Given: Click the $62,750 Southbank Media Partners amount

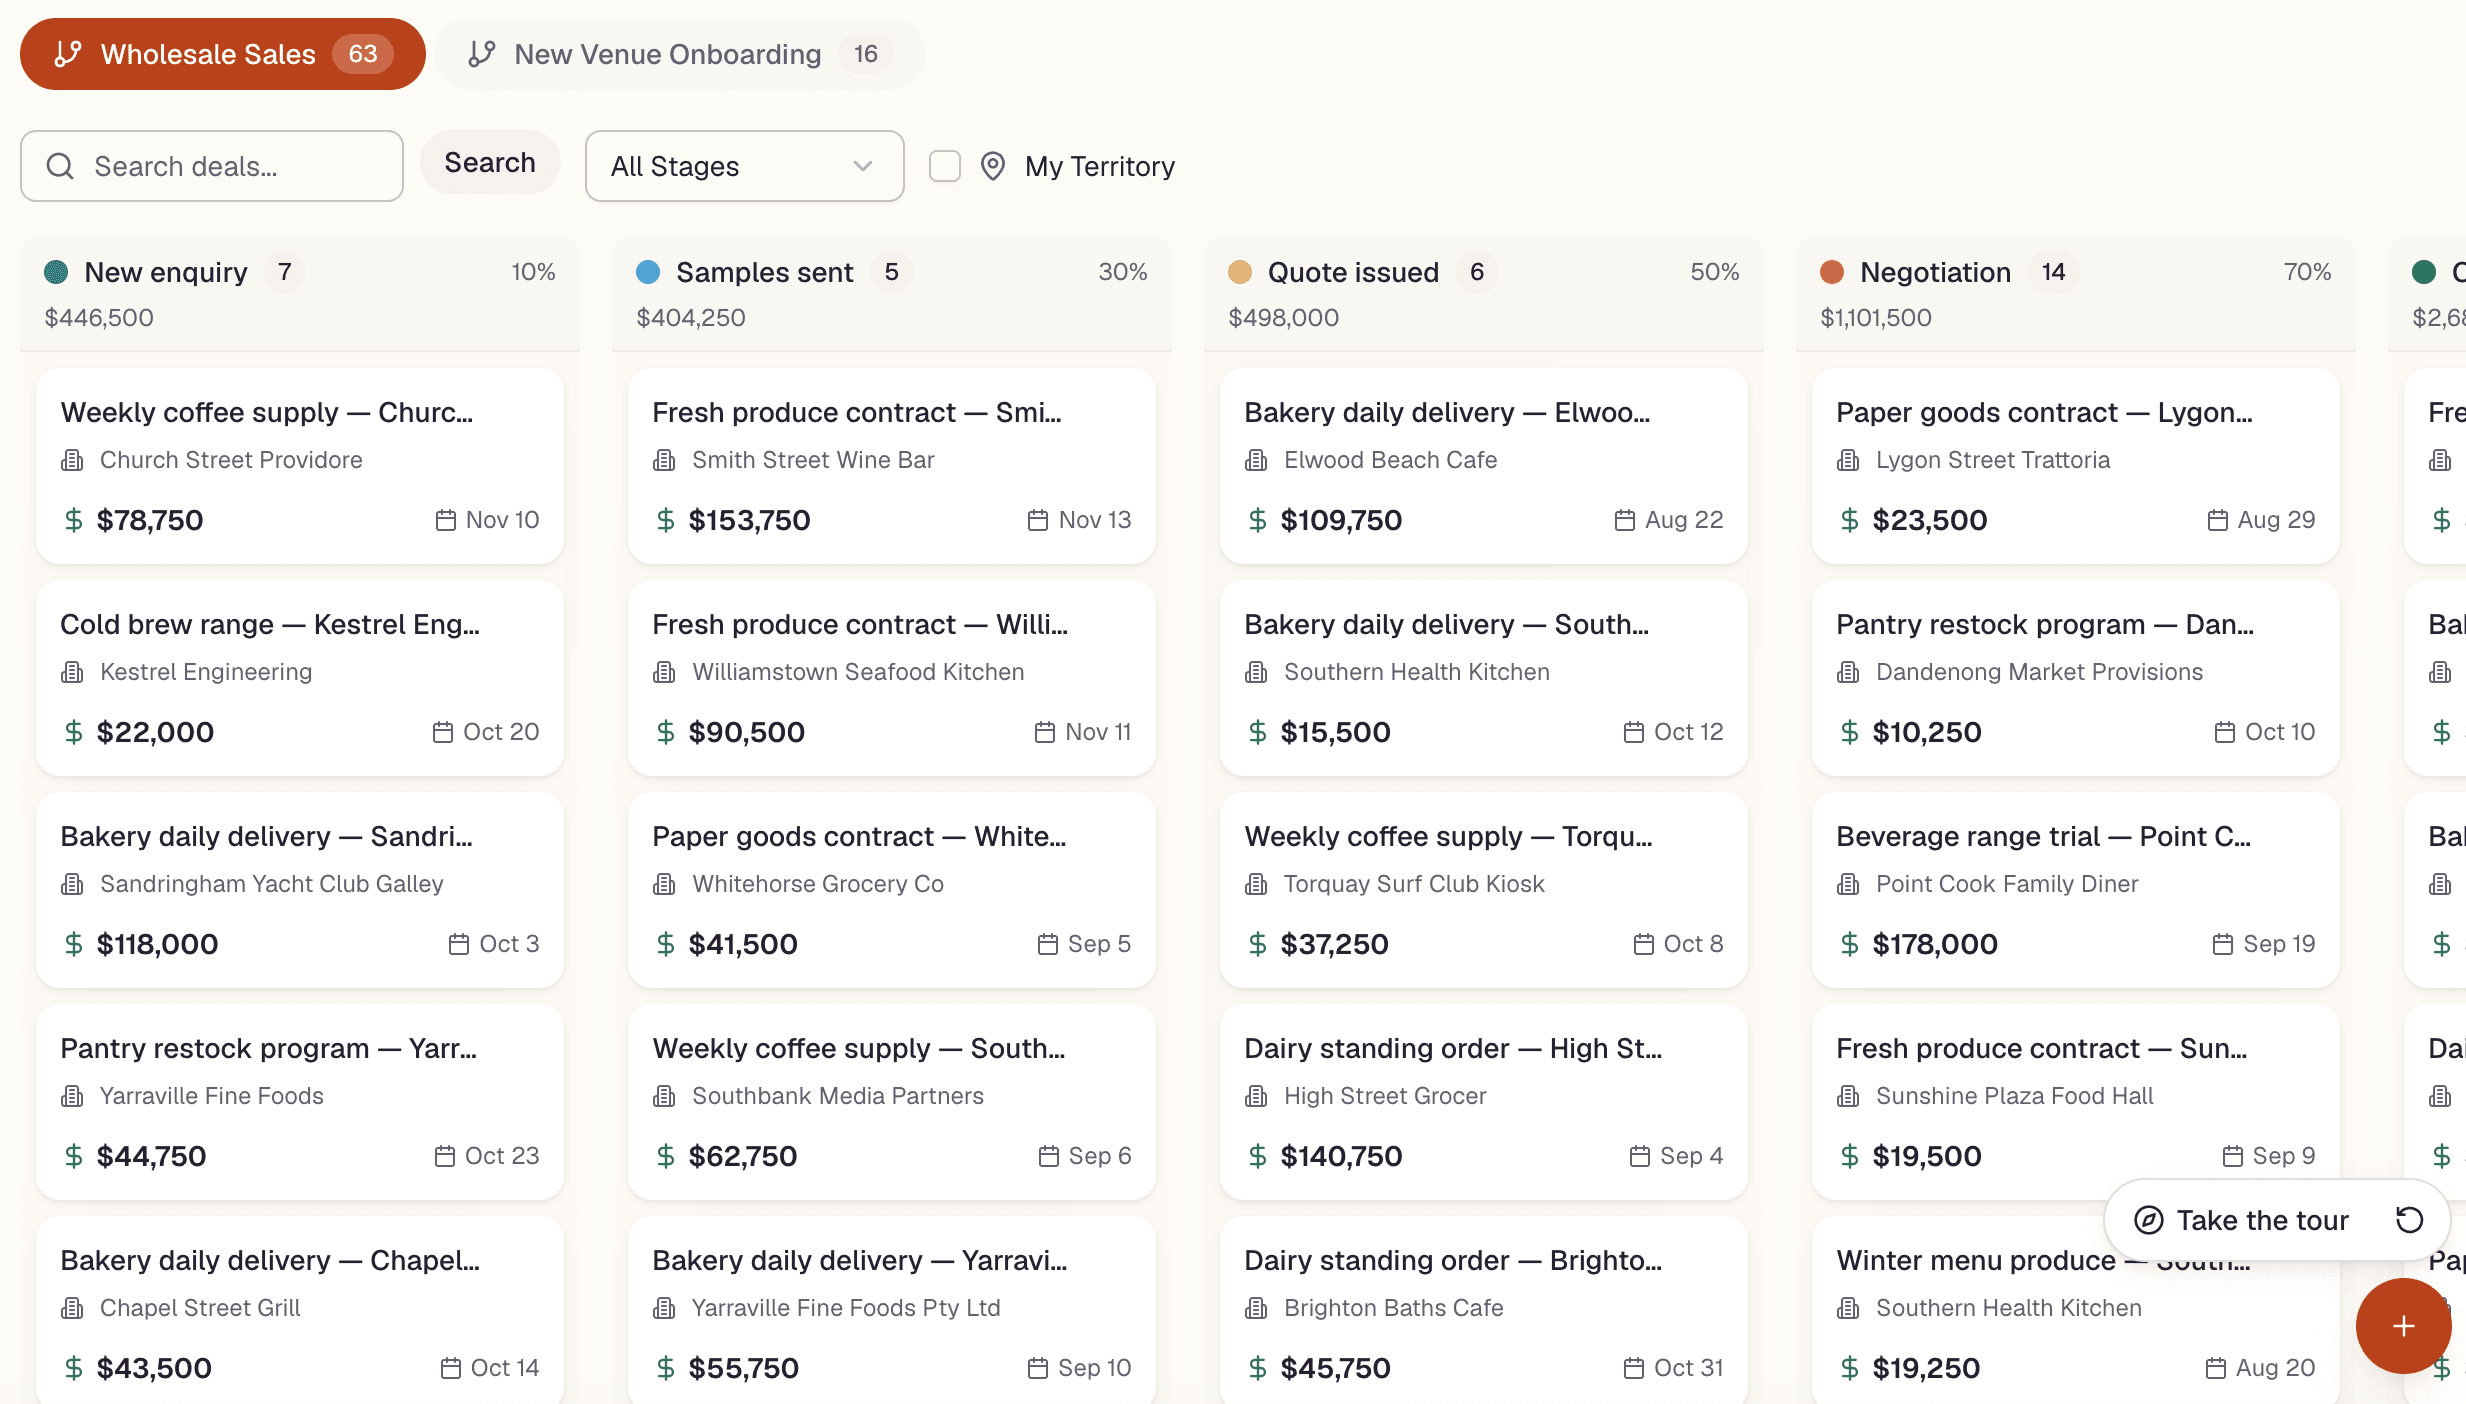Looking at the screenshot, I should [x=742, y=1156].
